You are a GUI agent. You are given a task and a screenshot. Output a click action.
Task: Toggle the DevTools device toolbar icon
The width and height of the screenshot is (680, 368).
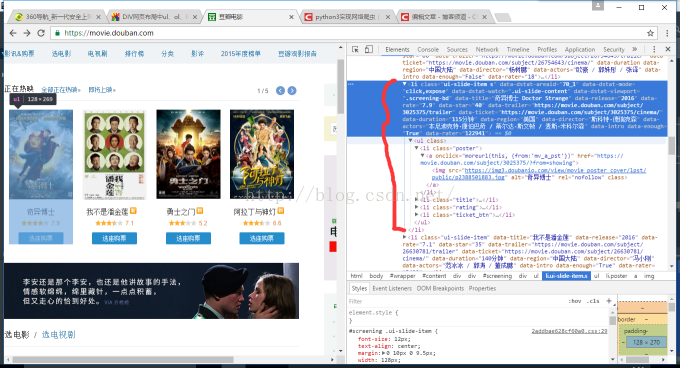pos(369,49)
